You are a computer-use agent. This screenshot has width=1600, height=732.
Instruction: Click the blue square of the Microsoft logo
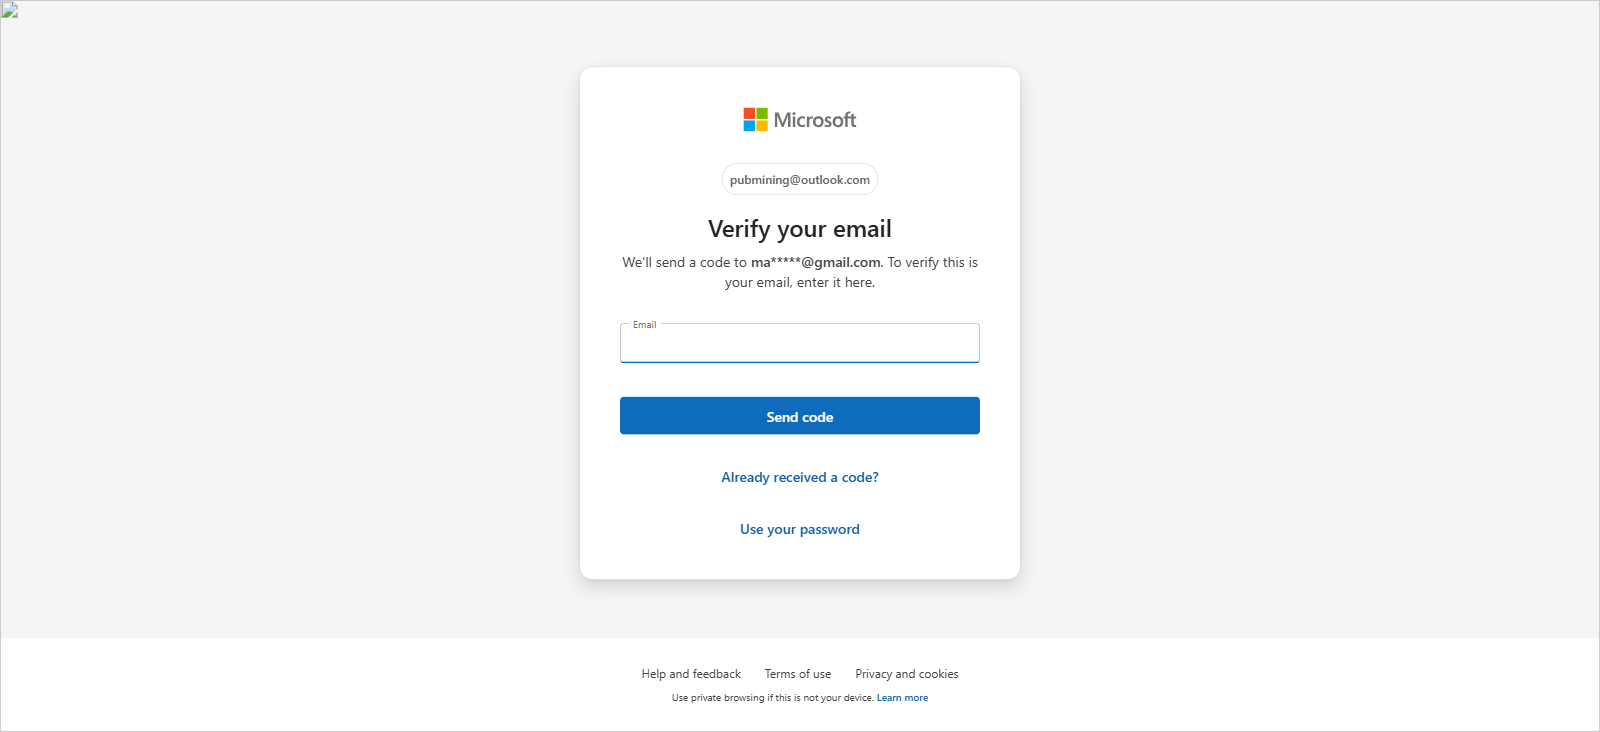(x=749, y=126)
